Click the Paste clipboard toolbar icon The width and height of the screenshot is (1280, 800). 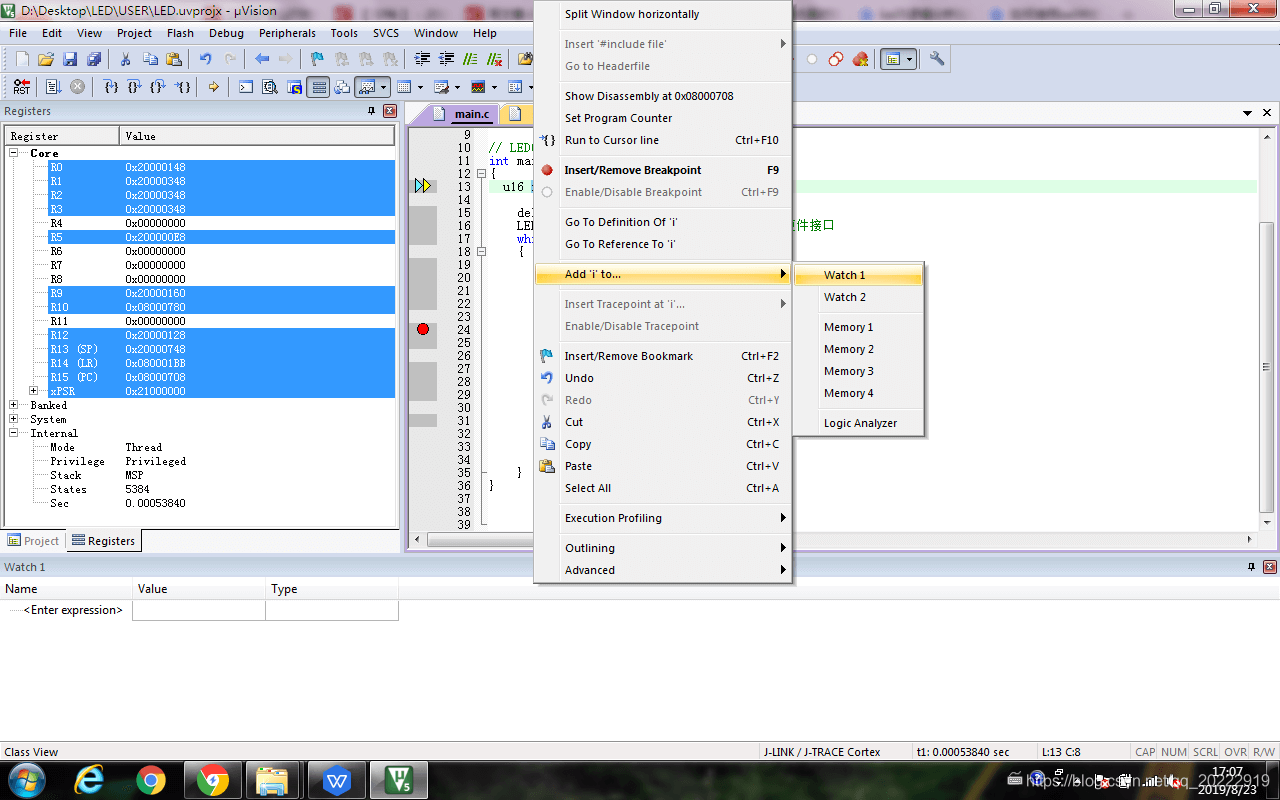[x=173, y=59]
